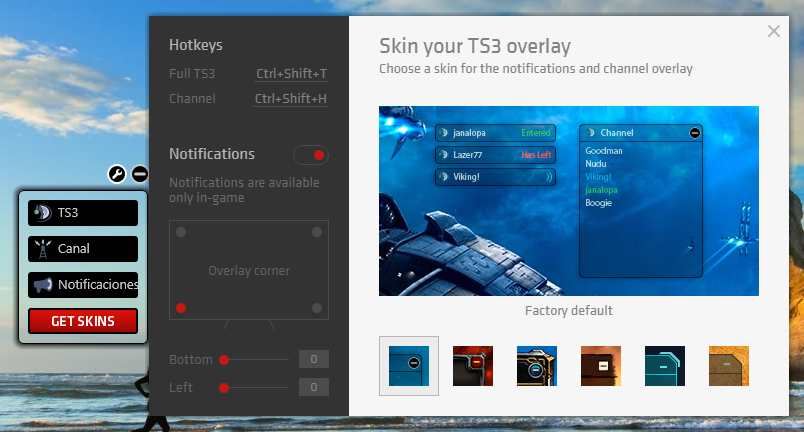Open the Canal antenna button

tap(83, 248)
